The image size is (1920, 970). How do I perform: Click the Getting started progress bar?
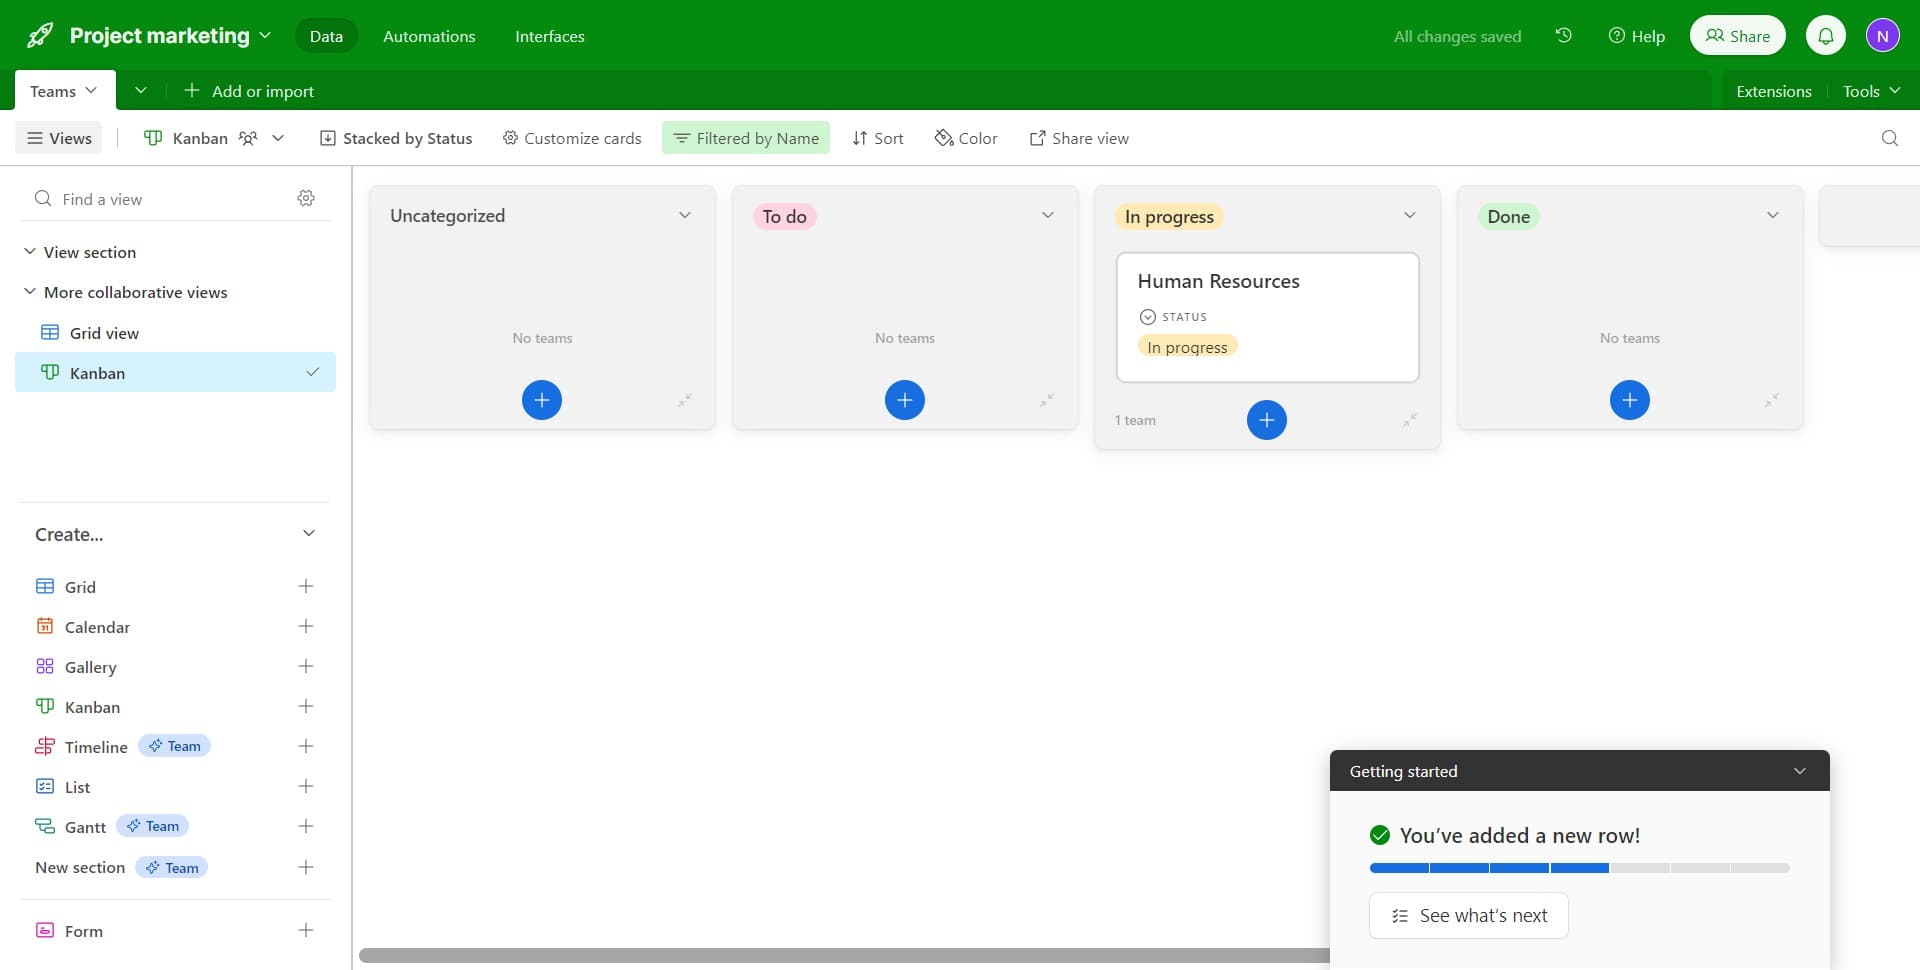click(1579, 868)
